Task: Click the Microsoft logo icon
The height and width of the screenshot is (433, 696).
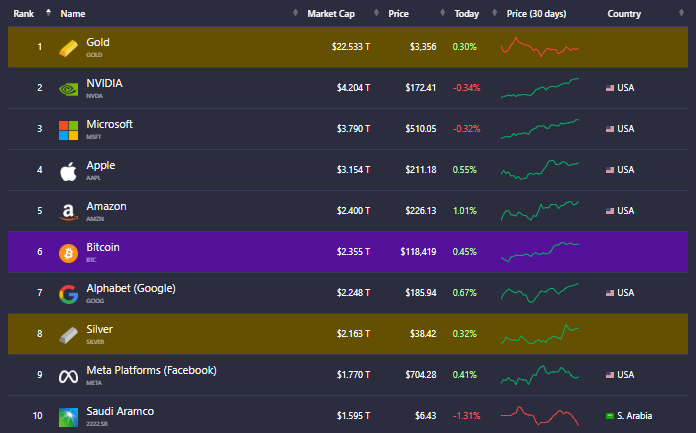Action: point(68,130)
